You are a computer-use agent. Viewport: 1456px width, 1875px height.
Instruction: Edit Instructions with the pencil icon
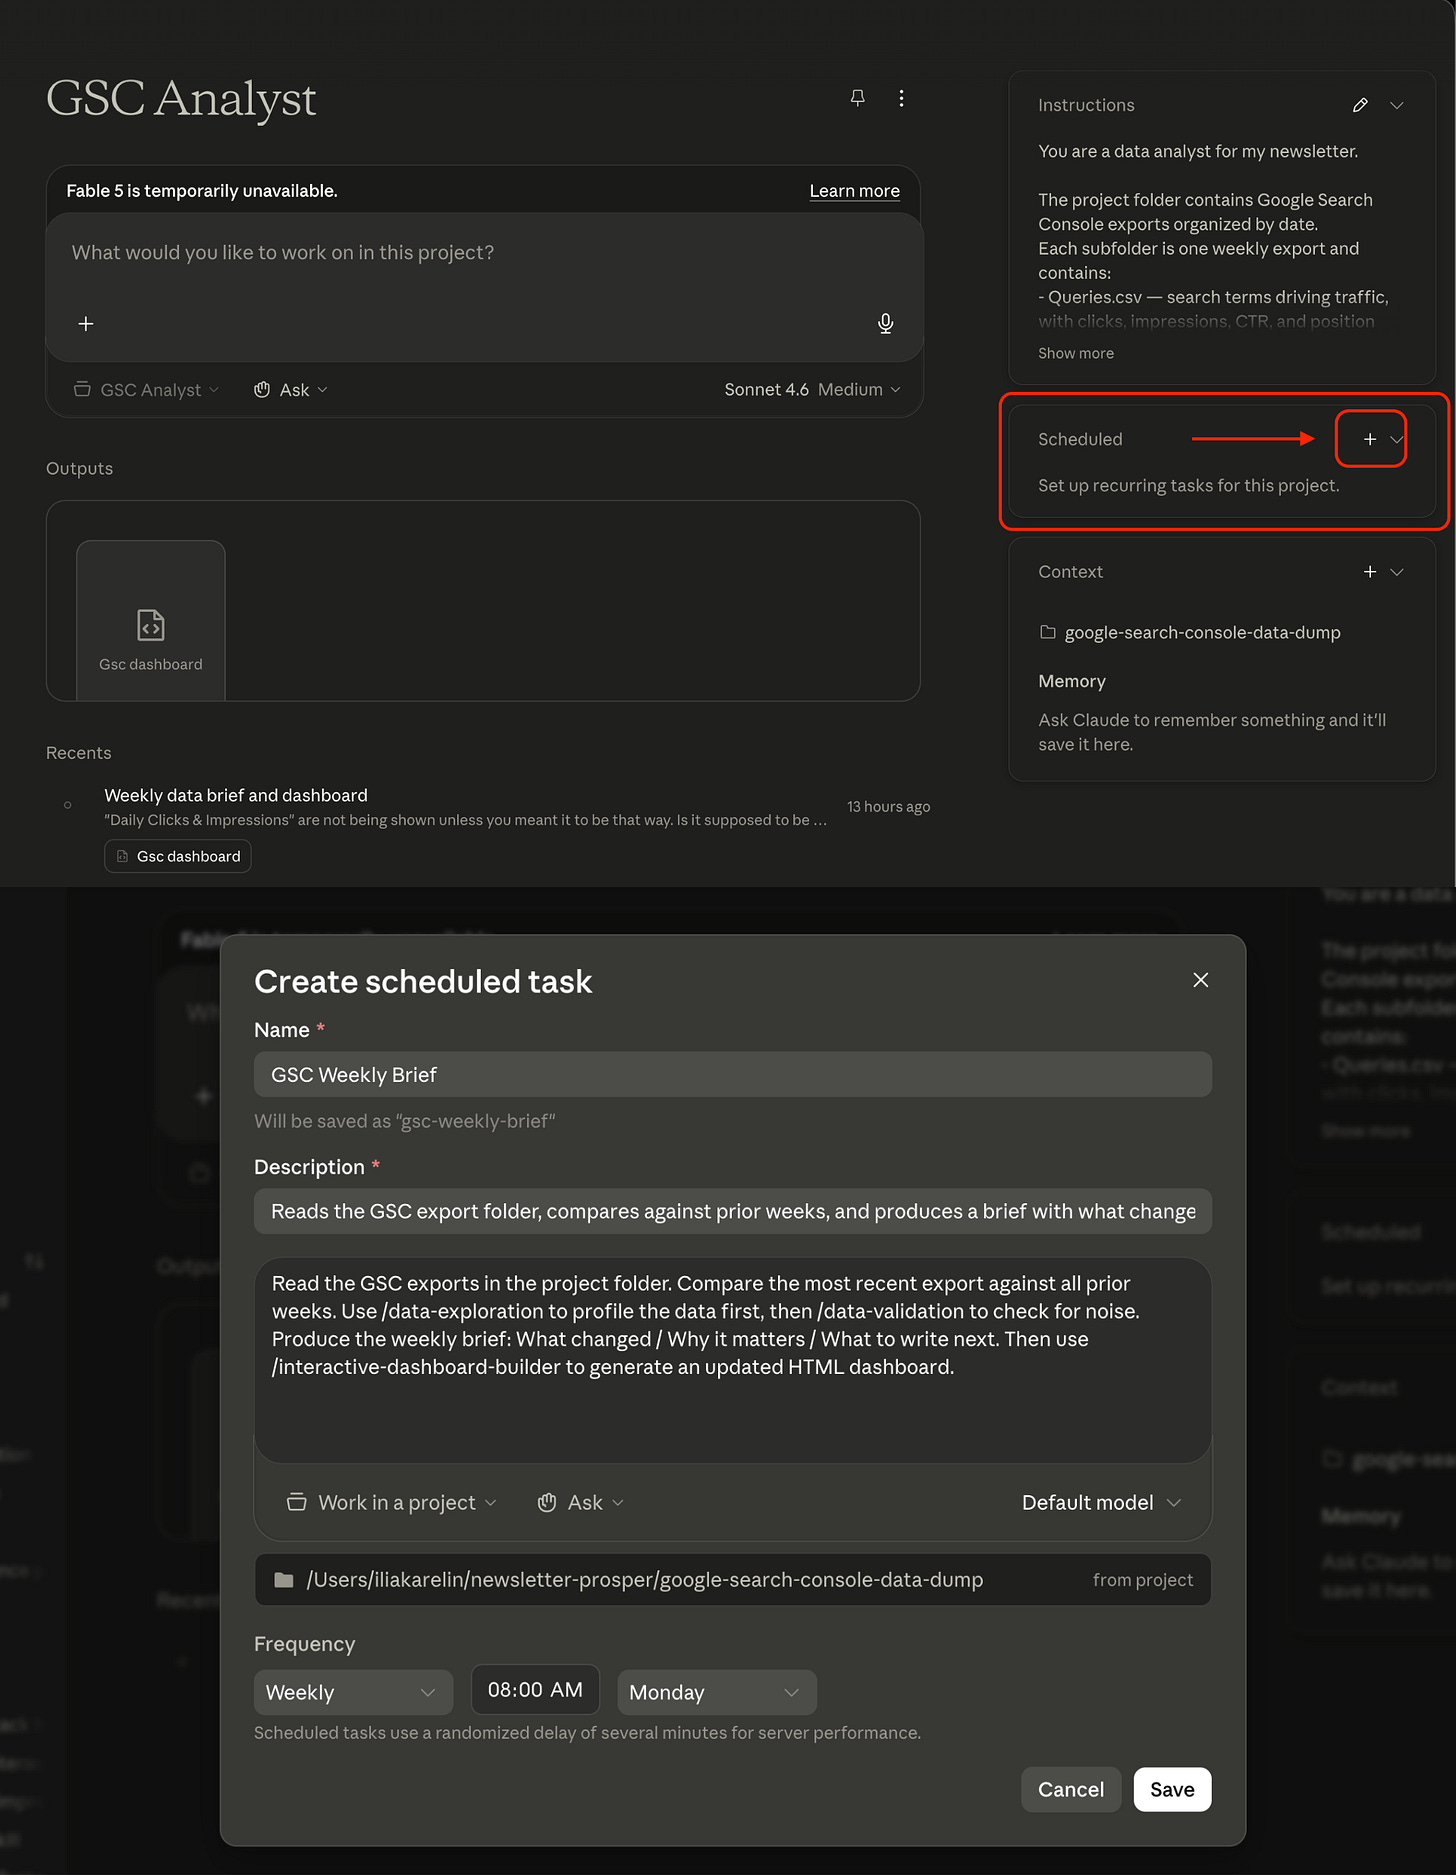(x=1360, y=105)
